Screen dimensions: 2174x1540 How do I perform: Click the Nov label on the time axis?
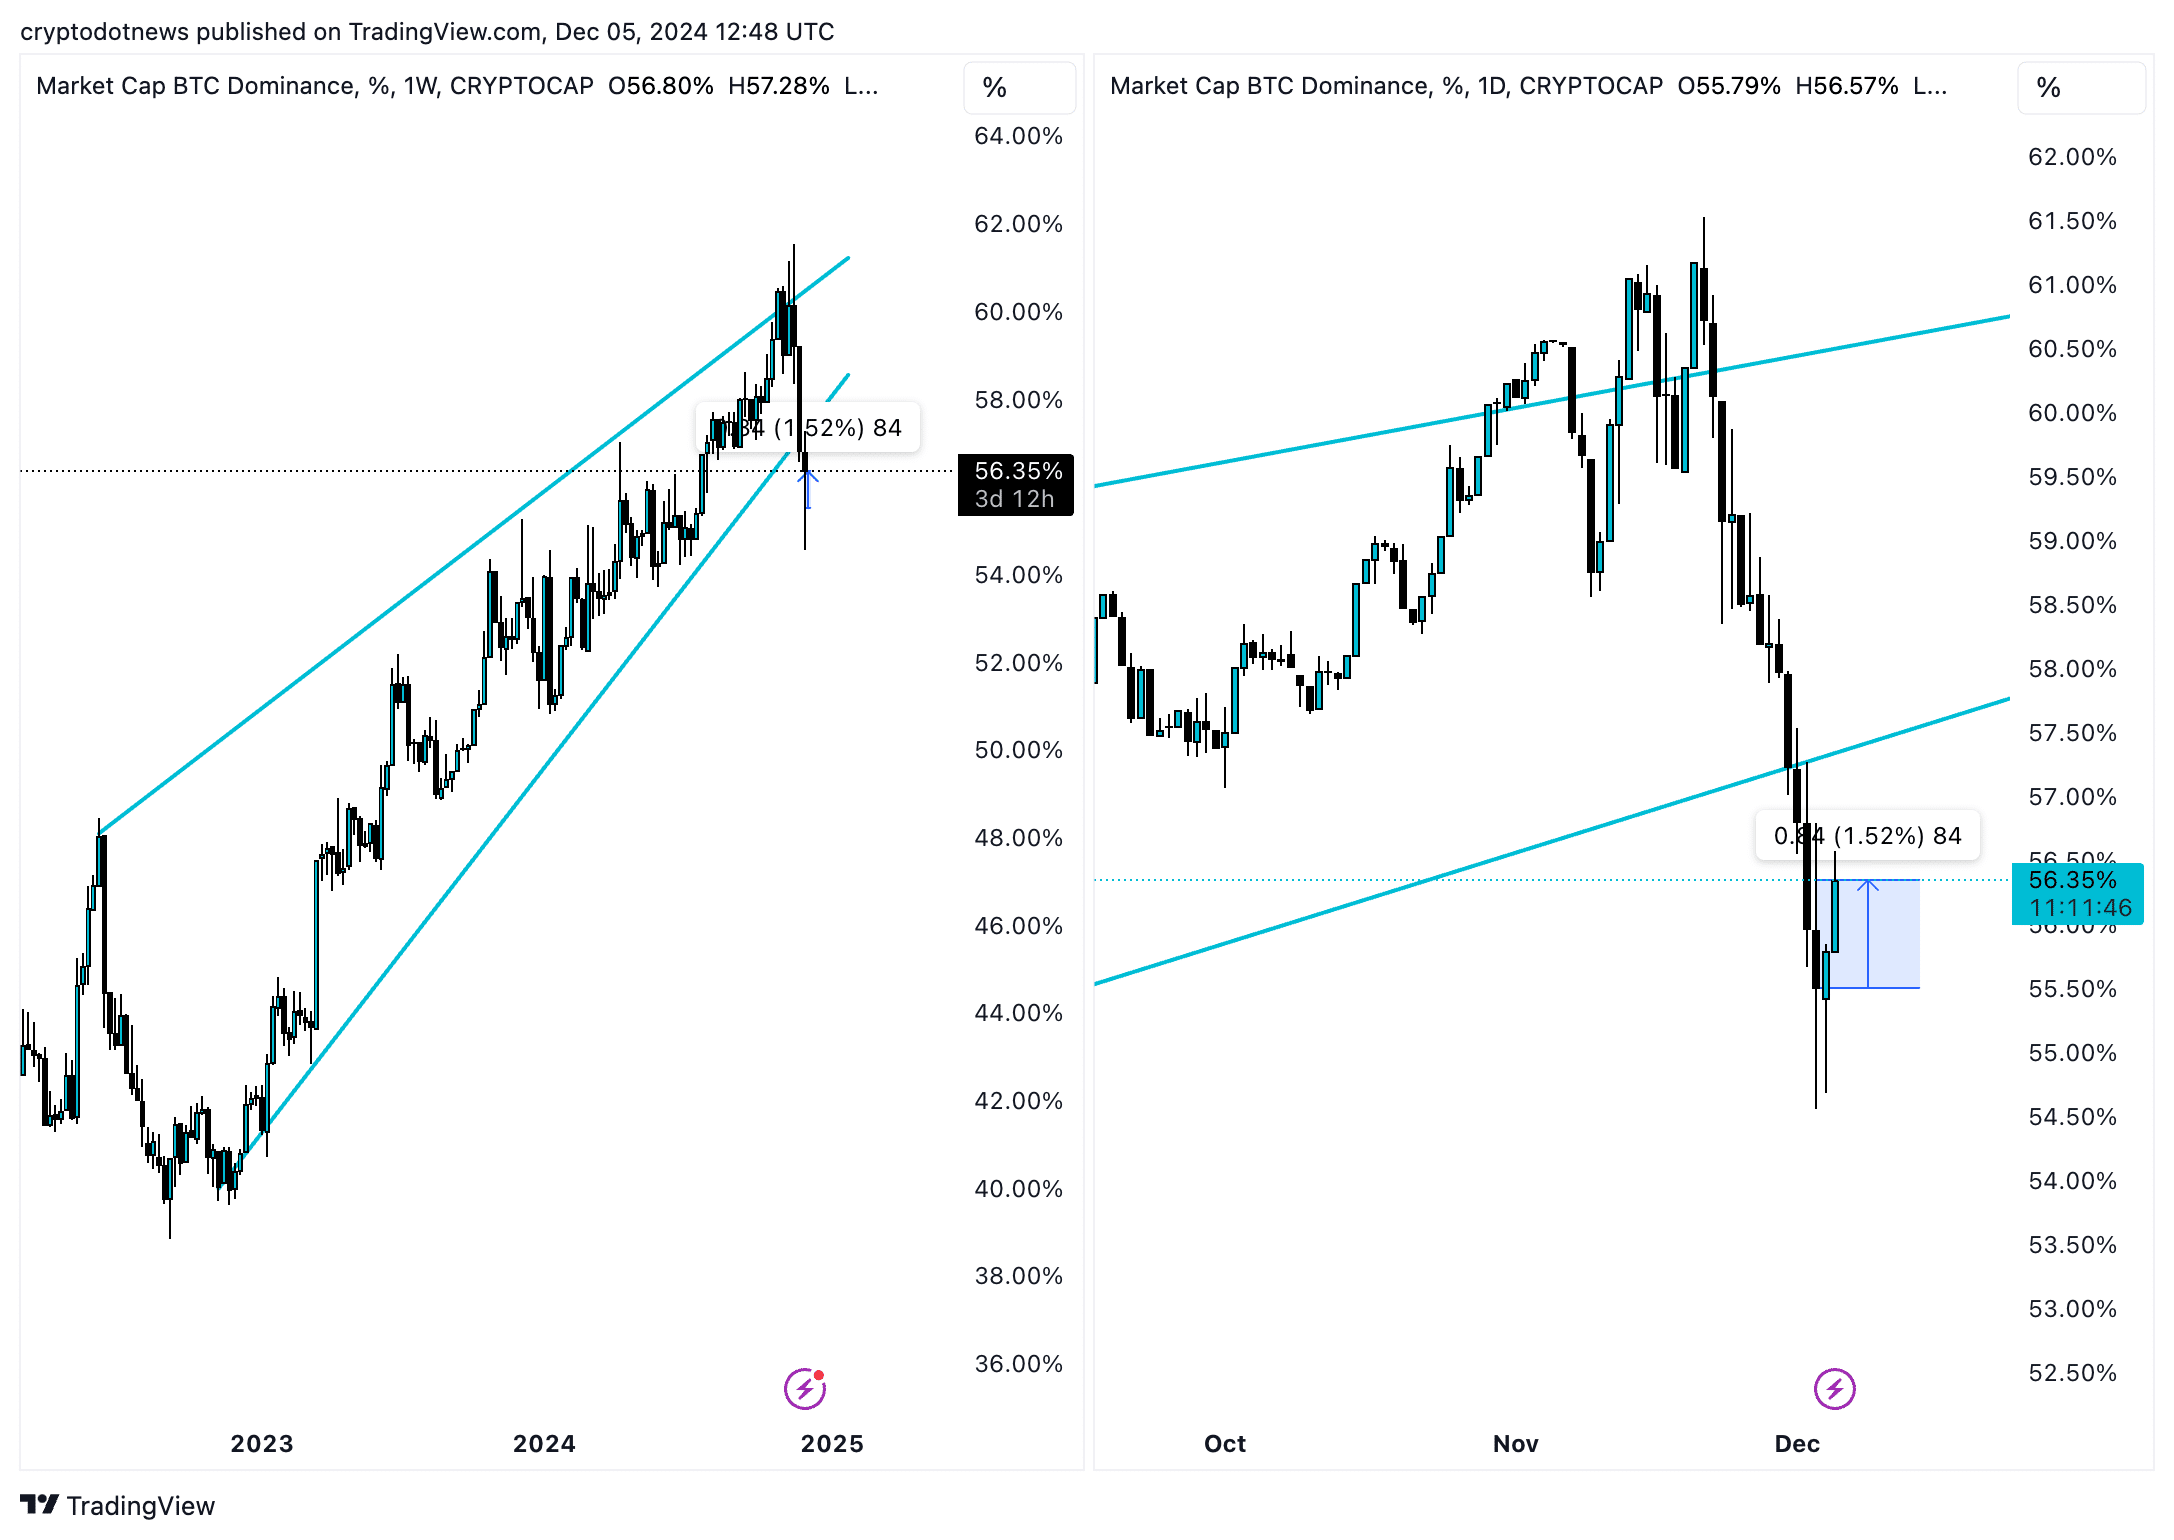(x=1515, y=1443)
